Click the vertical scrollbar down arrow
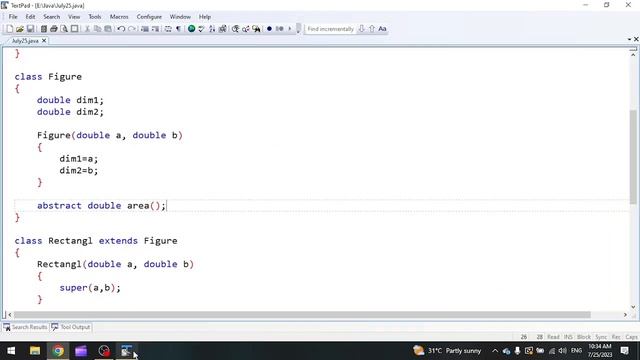 633,307
